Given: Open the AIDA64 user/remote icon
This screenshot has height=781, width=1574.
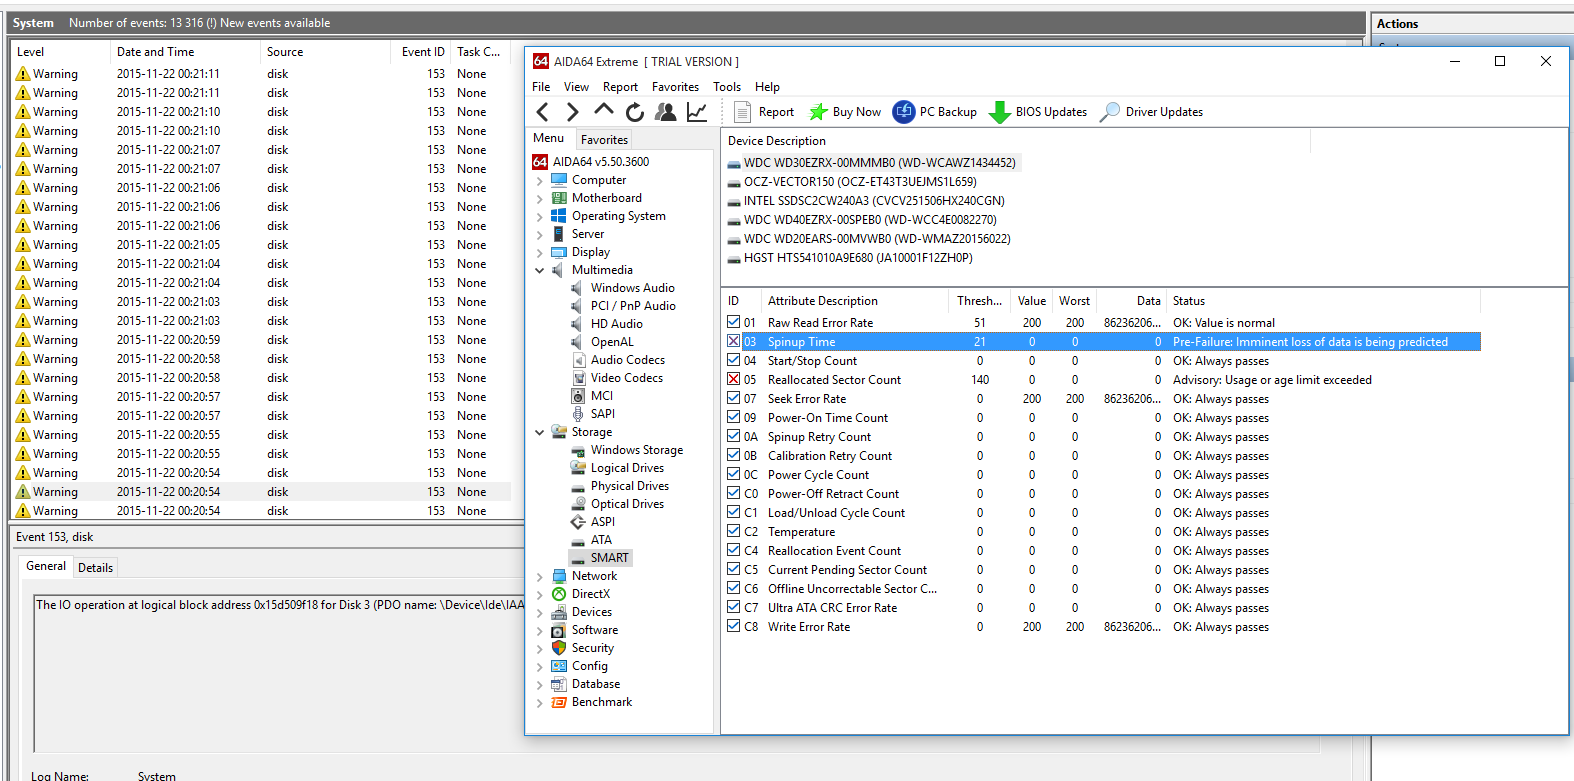Looking at the screenshot, I should (665, 112).
